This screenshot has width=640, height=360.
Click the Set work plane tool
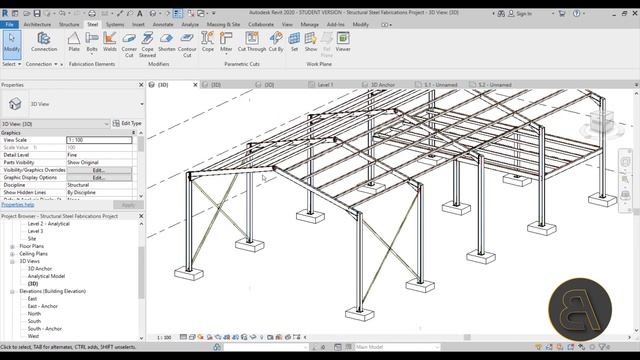tap(294, 42)
